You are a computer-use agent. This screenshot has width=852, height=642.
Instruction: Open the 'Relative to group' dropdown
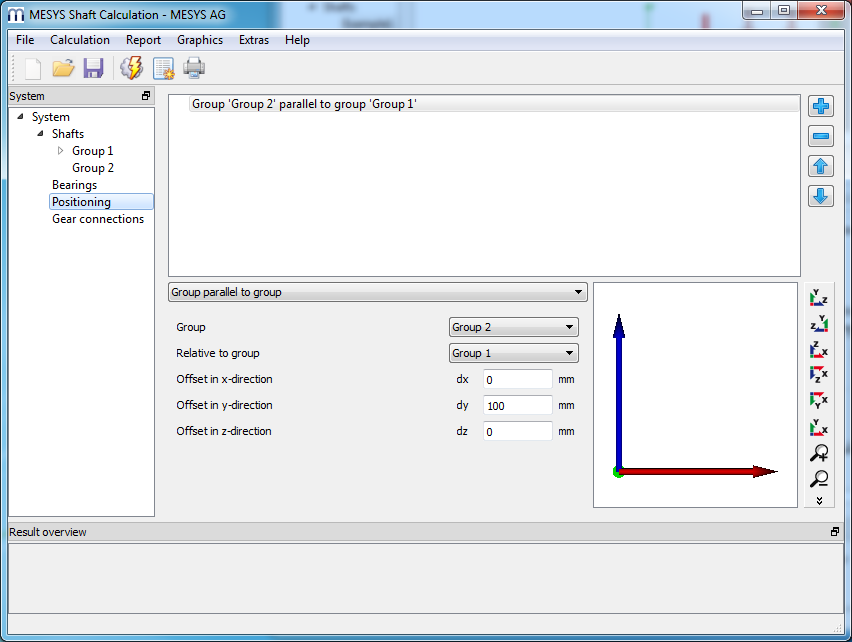[x=513, y=353]
